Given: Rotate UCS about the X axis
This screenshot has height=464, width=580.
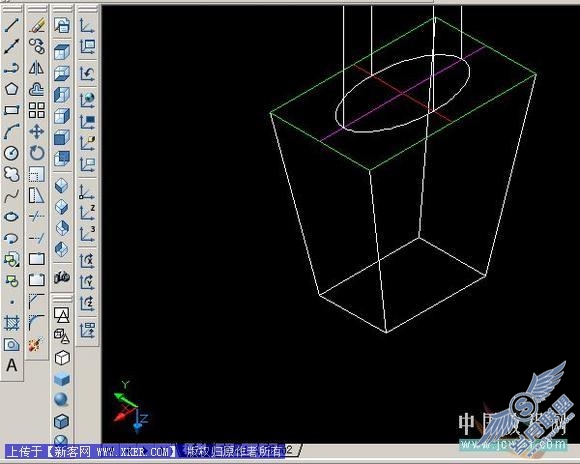Looking at the screenshot, I should [x=87, y=261].
